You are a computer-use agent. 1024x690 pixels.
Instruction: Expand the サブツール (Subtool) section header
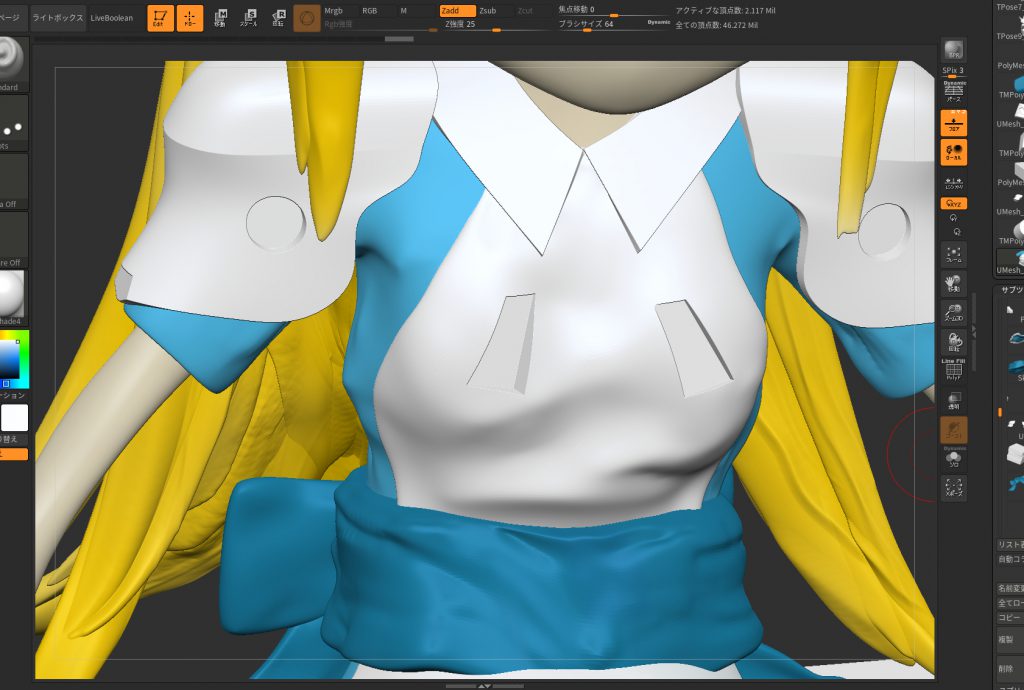(x=1011, y=290)
